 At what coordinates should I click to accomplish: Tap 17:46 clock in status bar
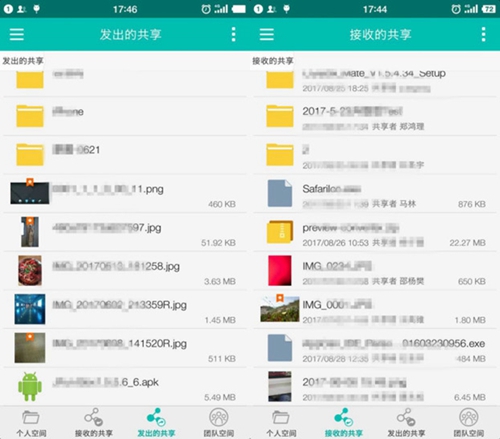(x=125, y=9)
